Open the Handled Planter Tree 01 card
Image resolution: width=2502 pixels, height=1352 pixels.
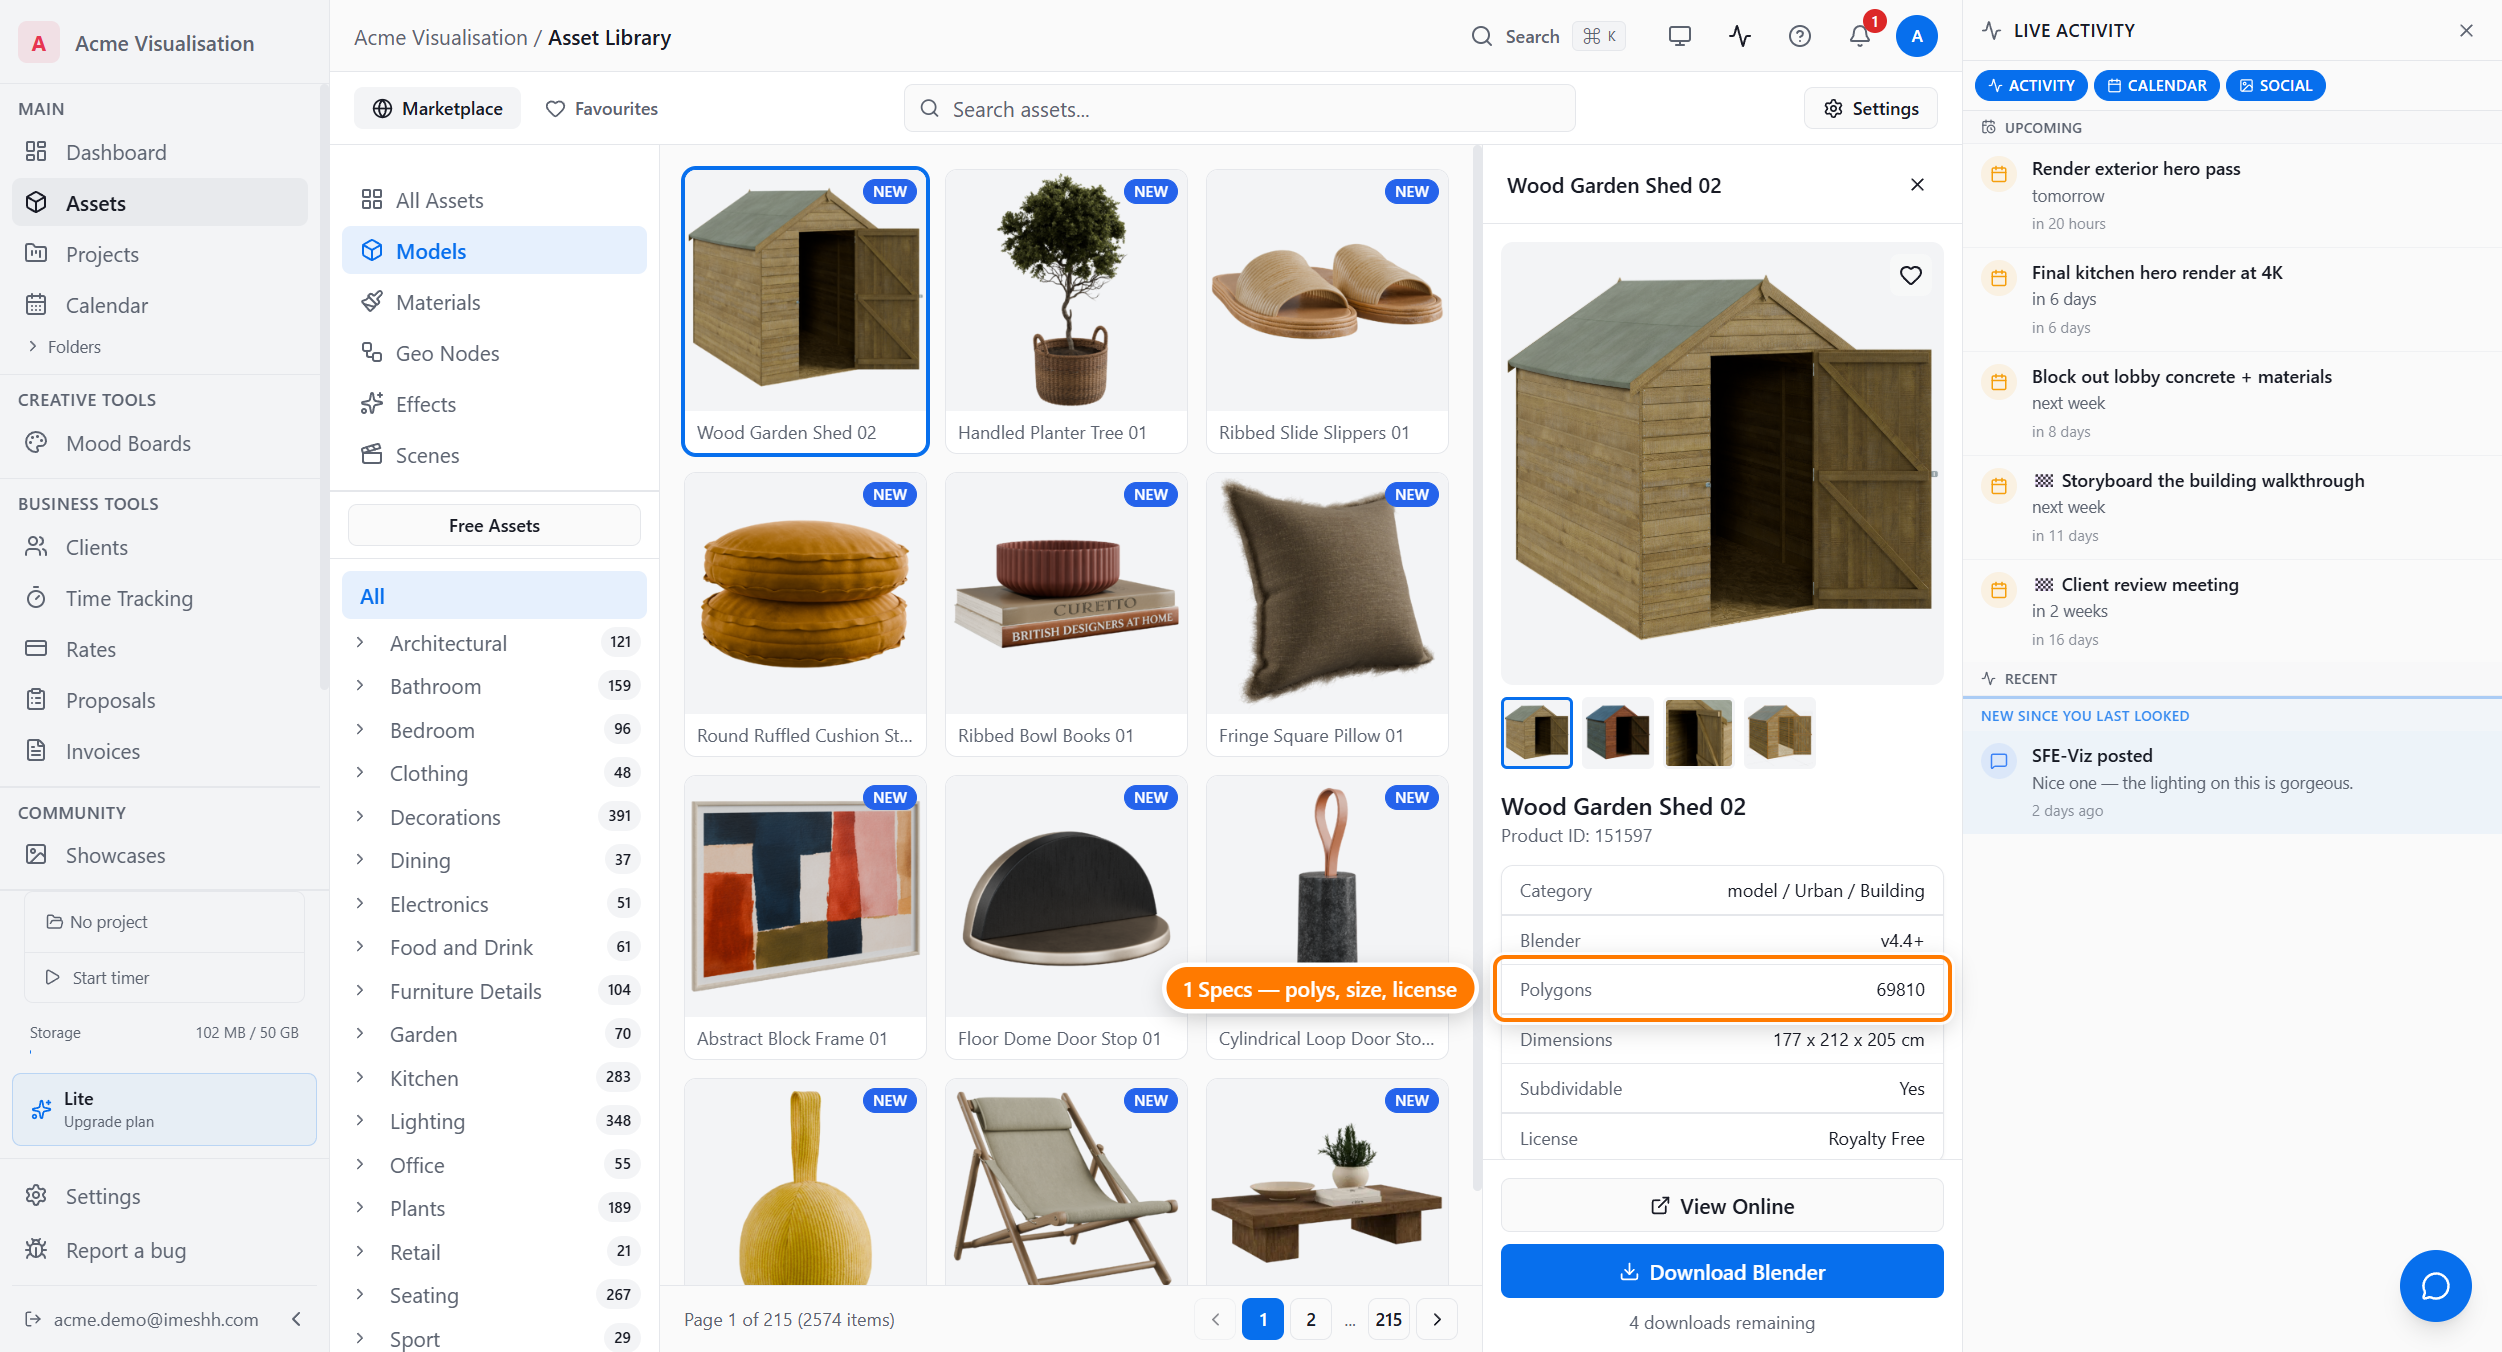pos(1066,311)
